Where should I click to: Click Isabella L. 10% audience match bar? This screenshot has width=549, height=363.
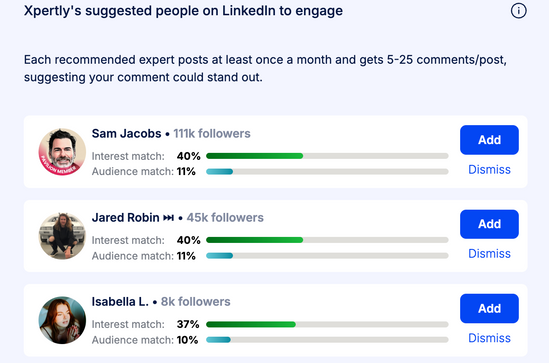click(327, 340)
